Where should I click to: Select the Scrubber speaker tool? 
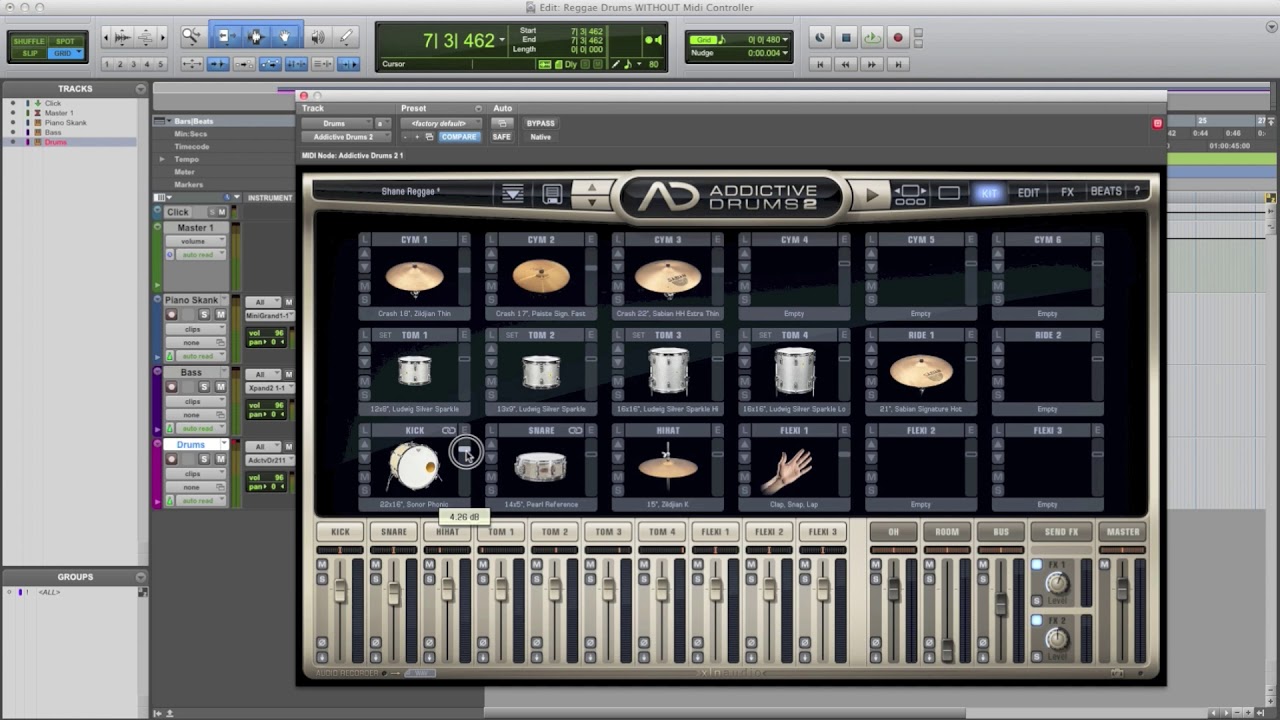click(318, 37)
